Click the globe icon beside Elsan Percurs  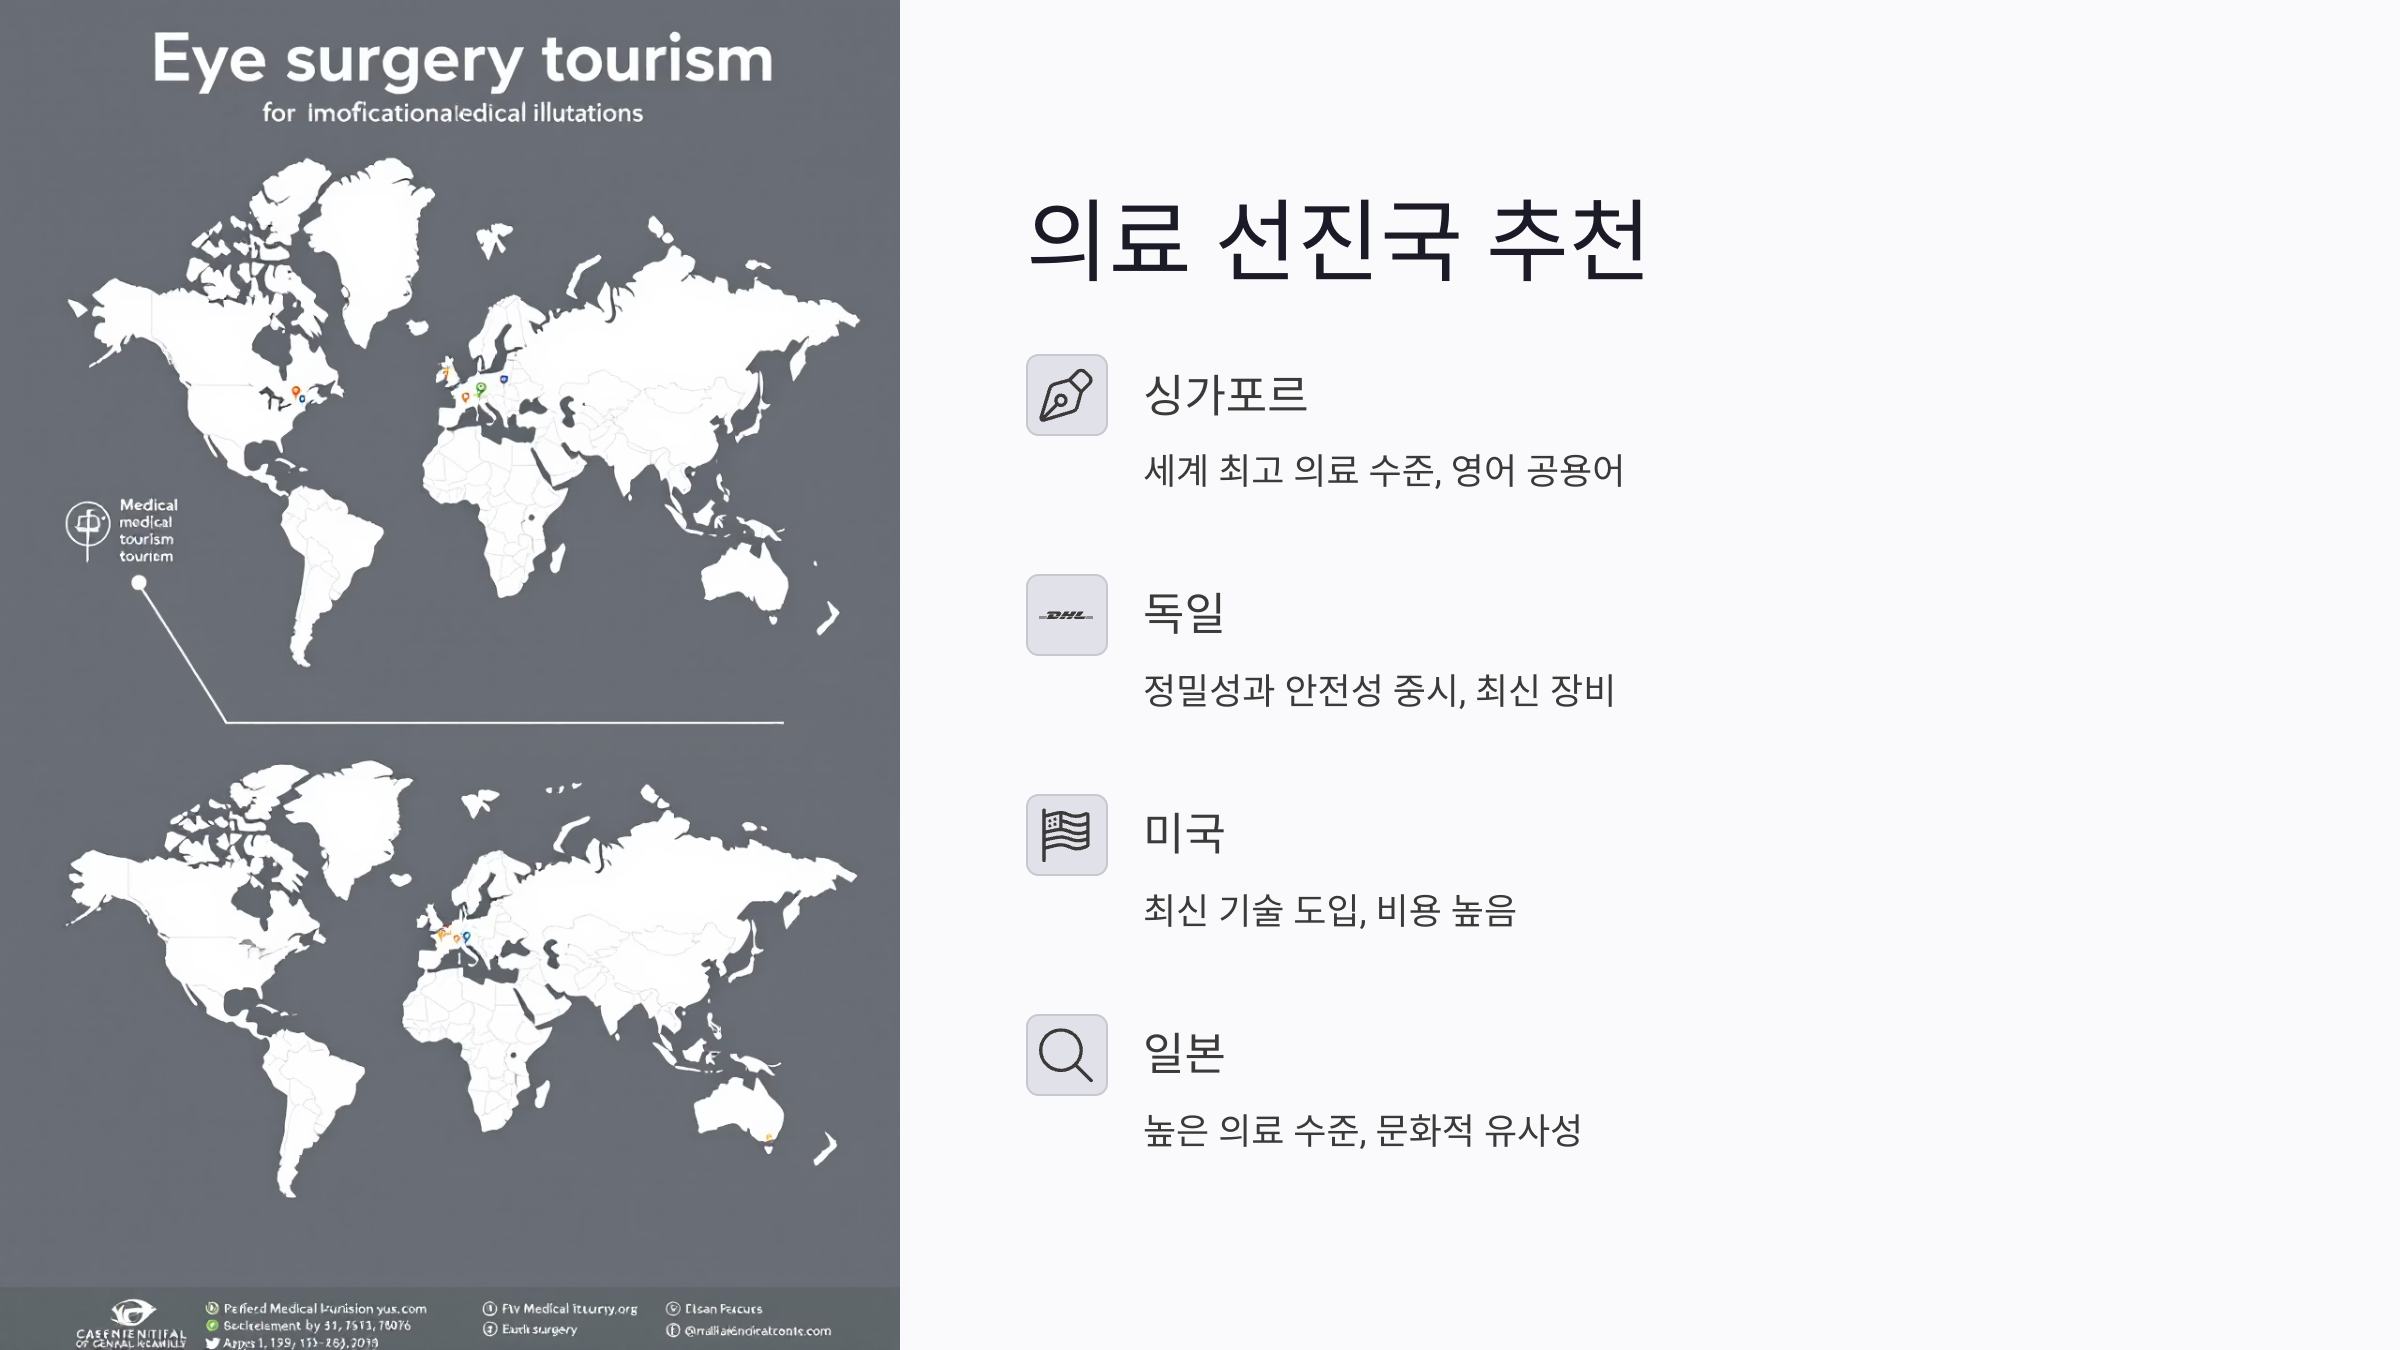(673, 1308)
